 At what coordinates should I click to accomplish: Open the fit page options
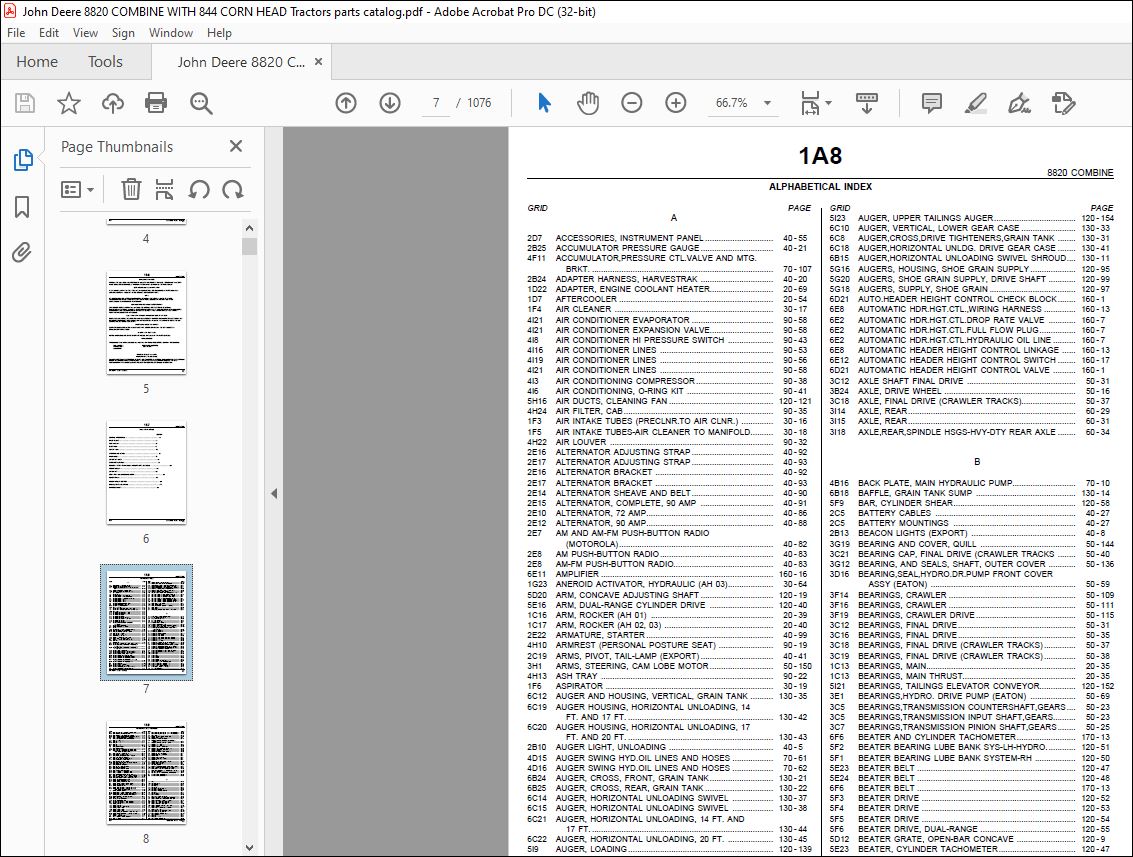tap(816, 103)
